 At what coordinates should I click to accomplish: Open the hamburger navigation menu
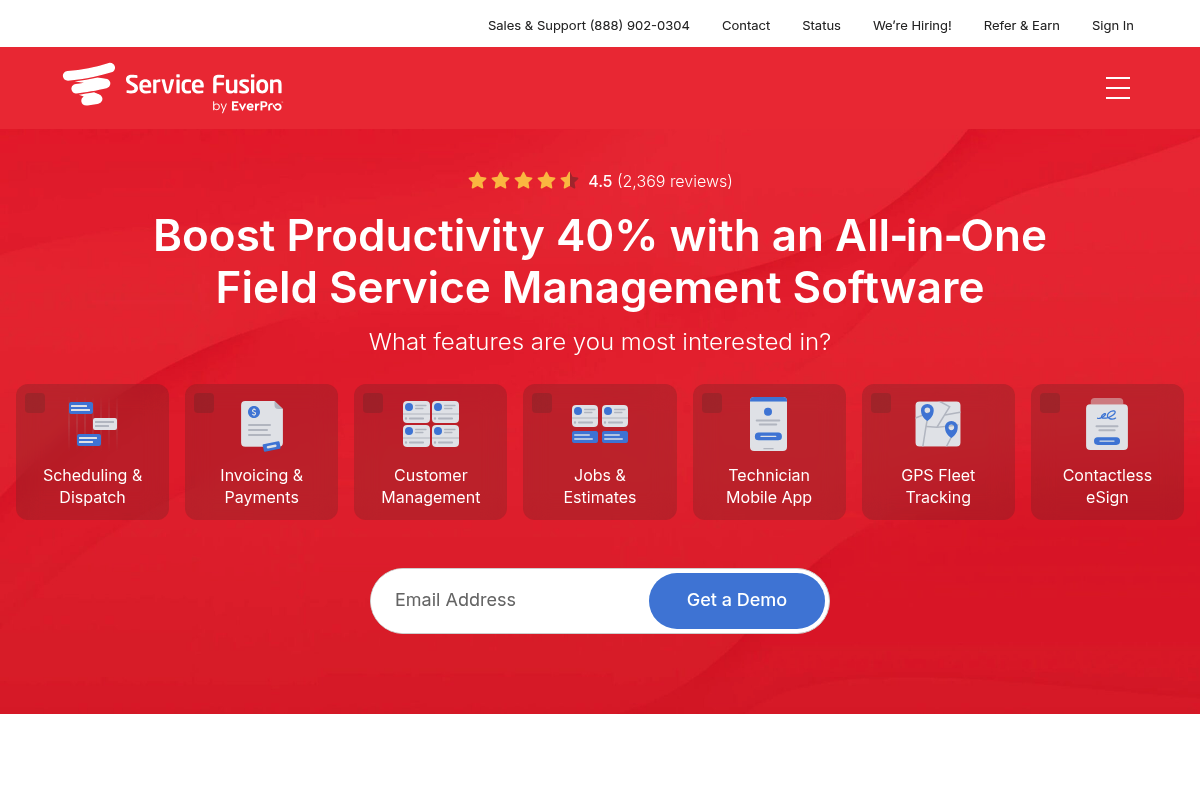point(1117,88)
